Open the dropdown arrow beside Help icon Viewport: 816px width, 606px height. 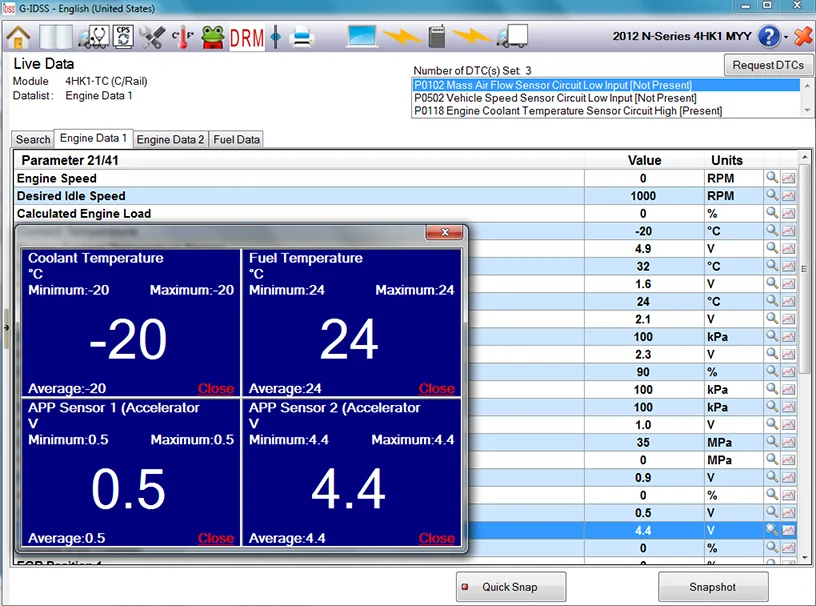(786, 37)
